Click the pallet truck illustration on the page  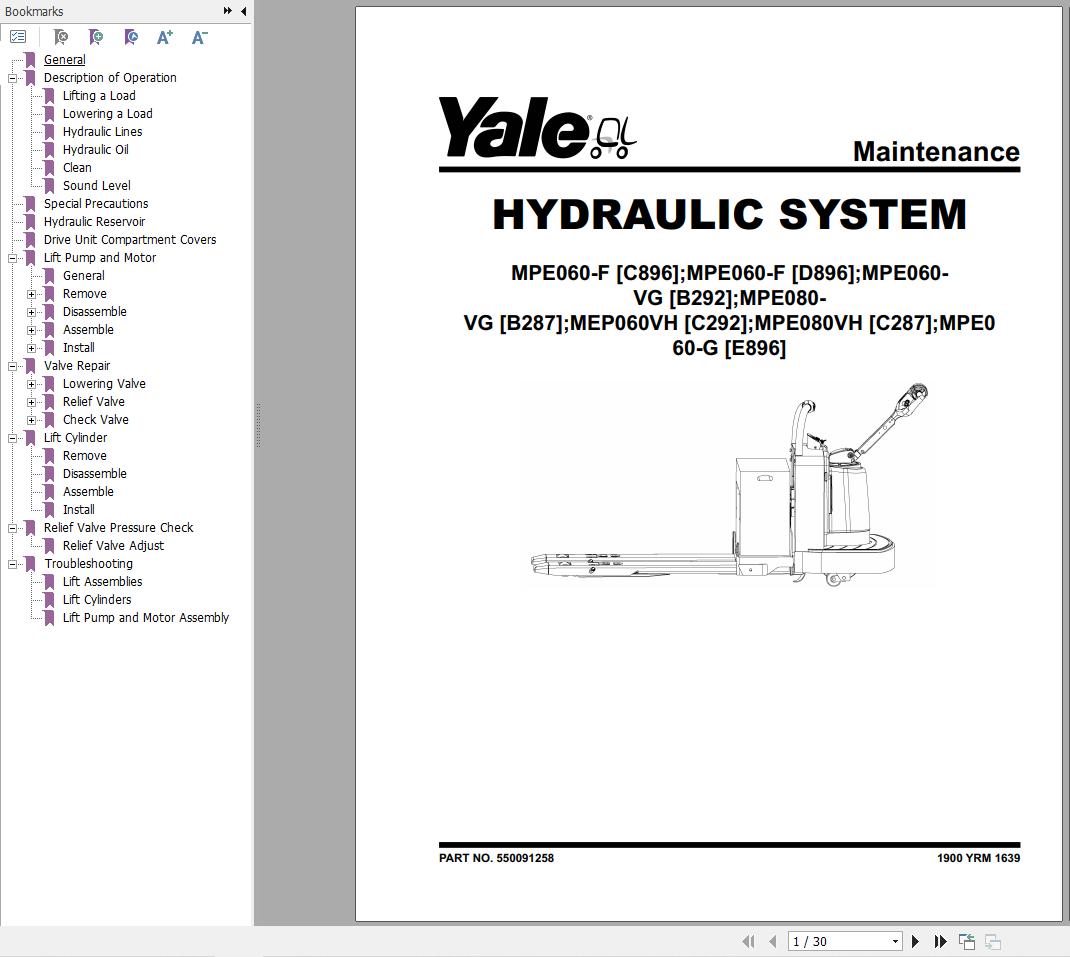tap(729, 485)
